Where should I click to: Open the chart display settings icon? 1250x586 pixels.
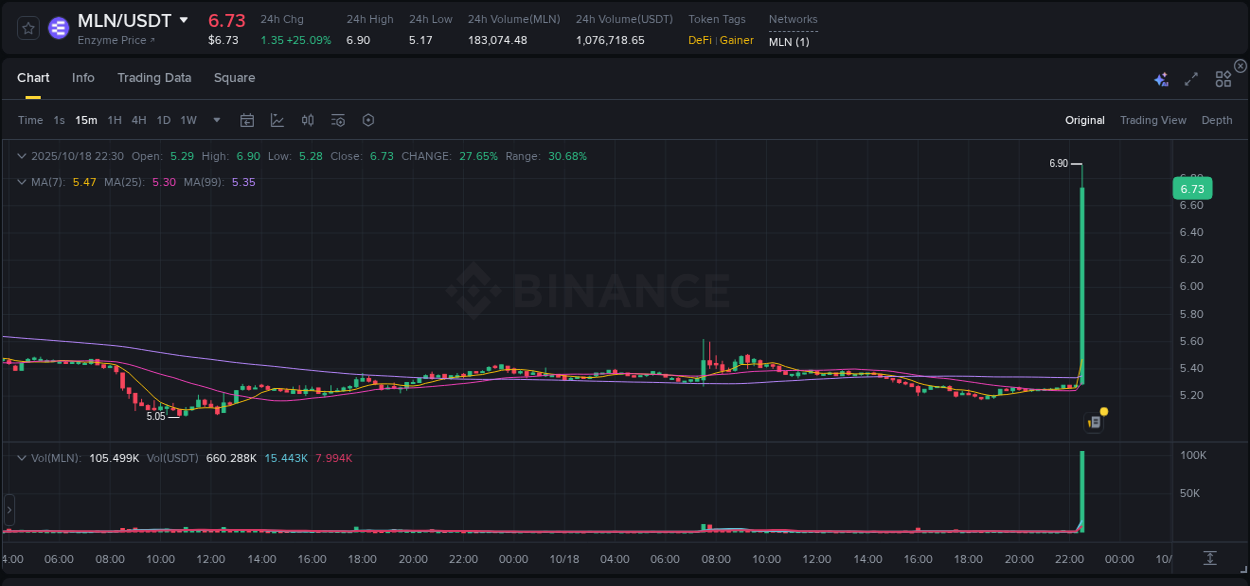pyautogui.click(x=337, y=119)
